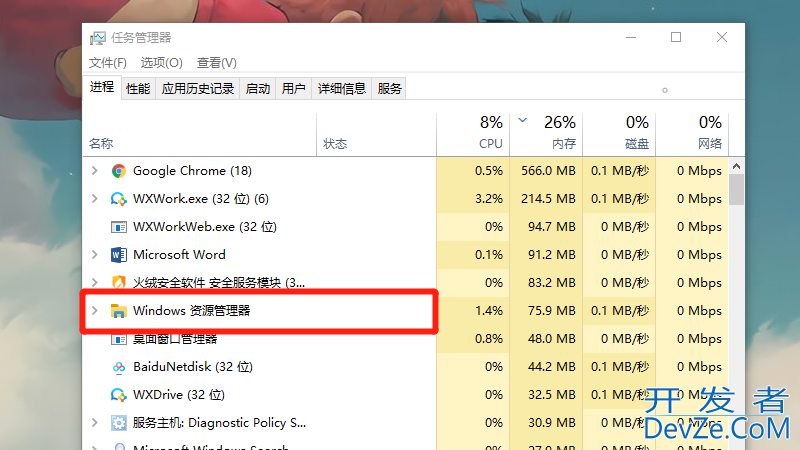Click the BaiduNetdisk cloud icon
800x450 pixels.
[119, 367]
